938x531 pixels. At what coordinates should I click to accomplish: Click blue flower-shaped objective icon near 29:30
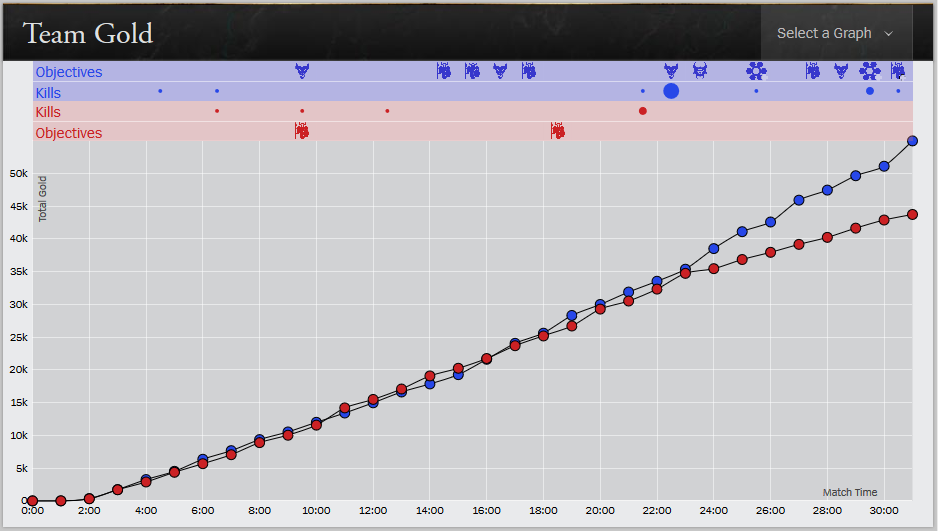click(x=870, y=71)
